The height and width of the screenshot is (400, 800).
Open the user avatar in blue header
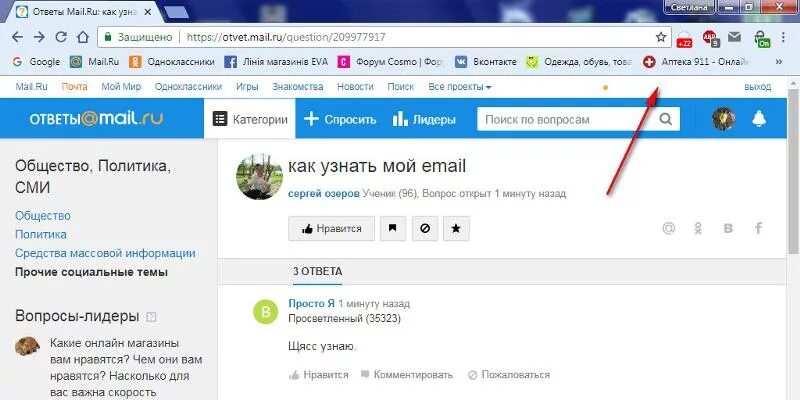click(x=723, y=119)
